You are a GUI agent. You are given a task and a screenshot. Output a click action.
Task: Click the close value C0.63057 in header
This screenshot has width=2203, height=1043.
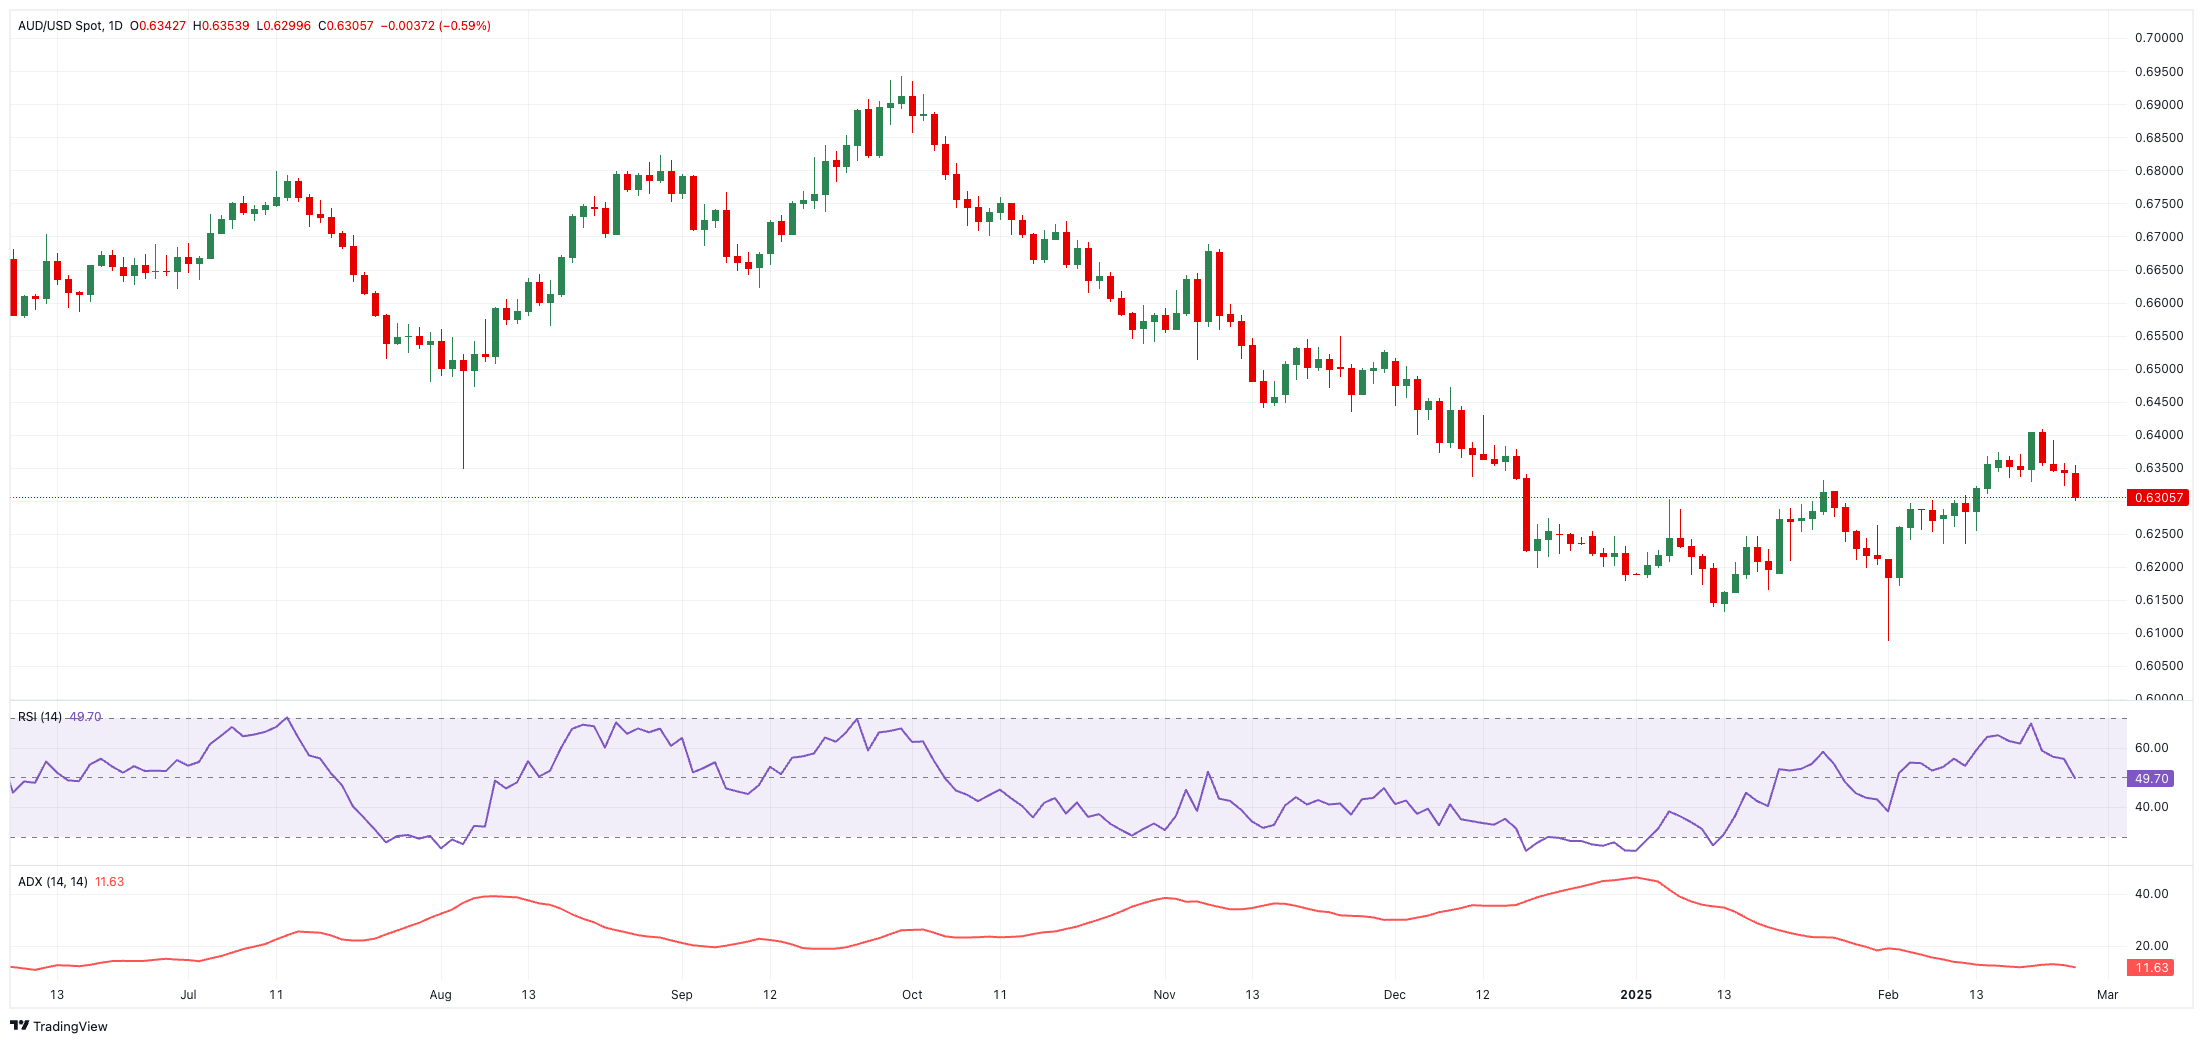(346, 26)
